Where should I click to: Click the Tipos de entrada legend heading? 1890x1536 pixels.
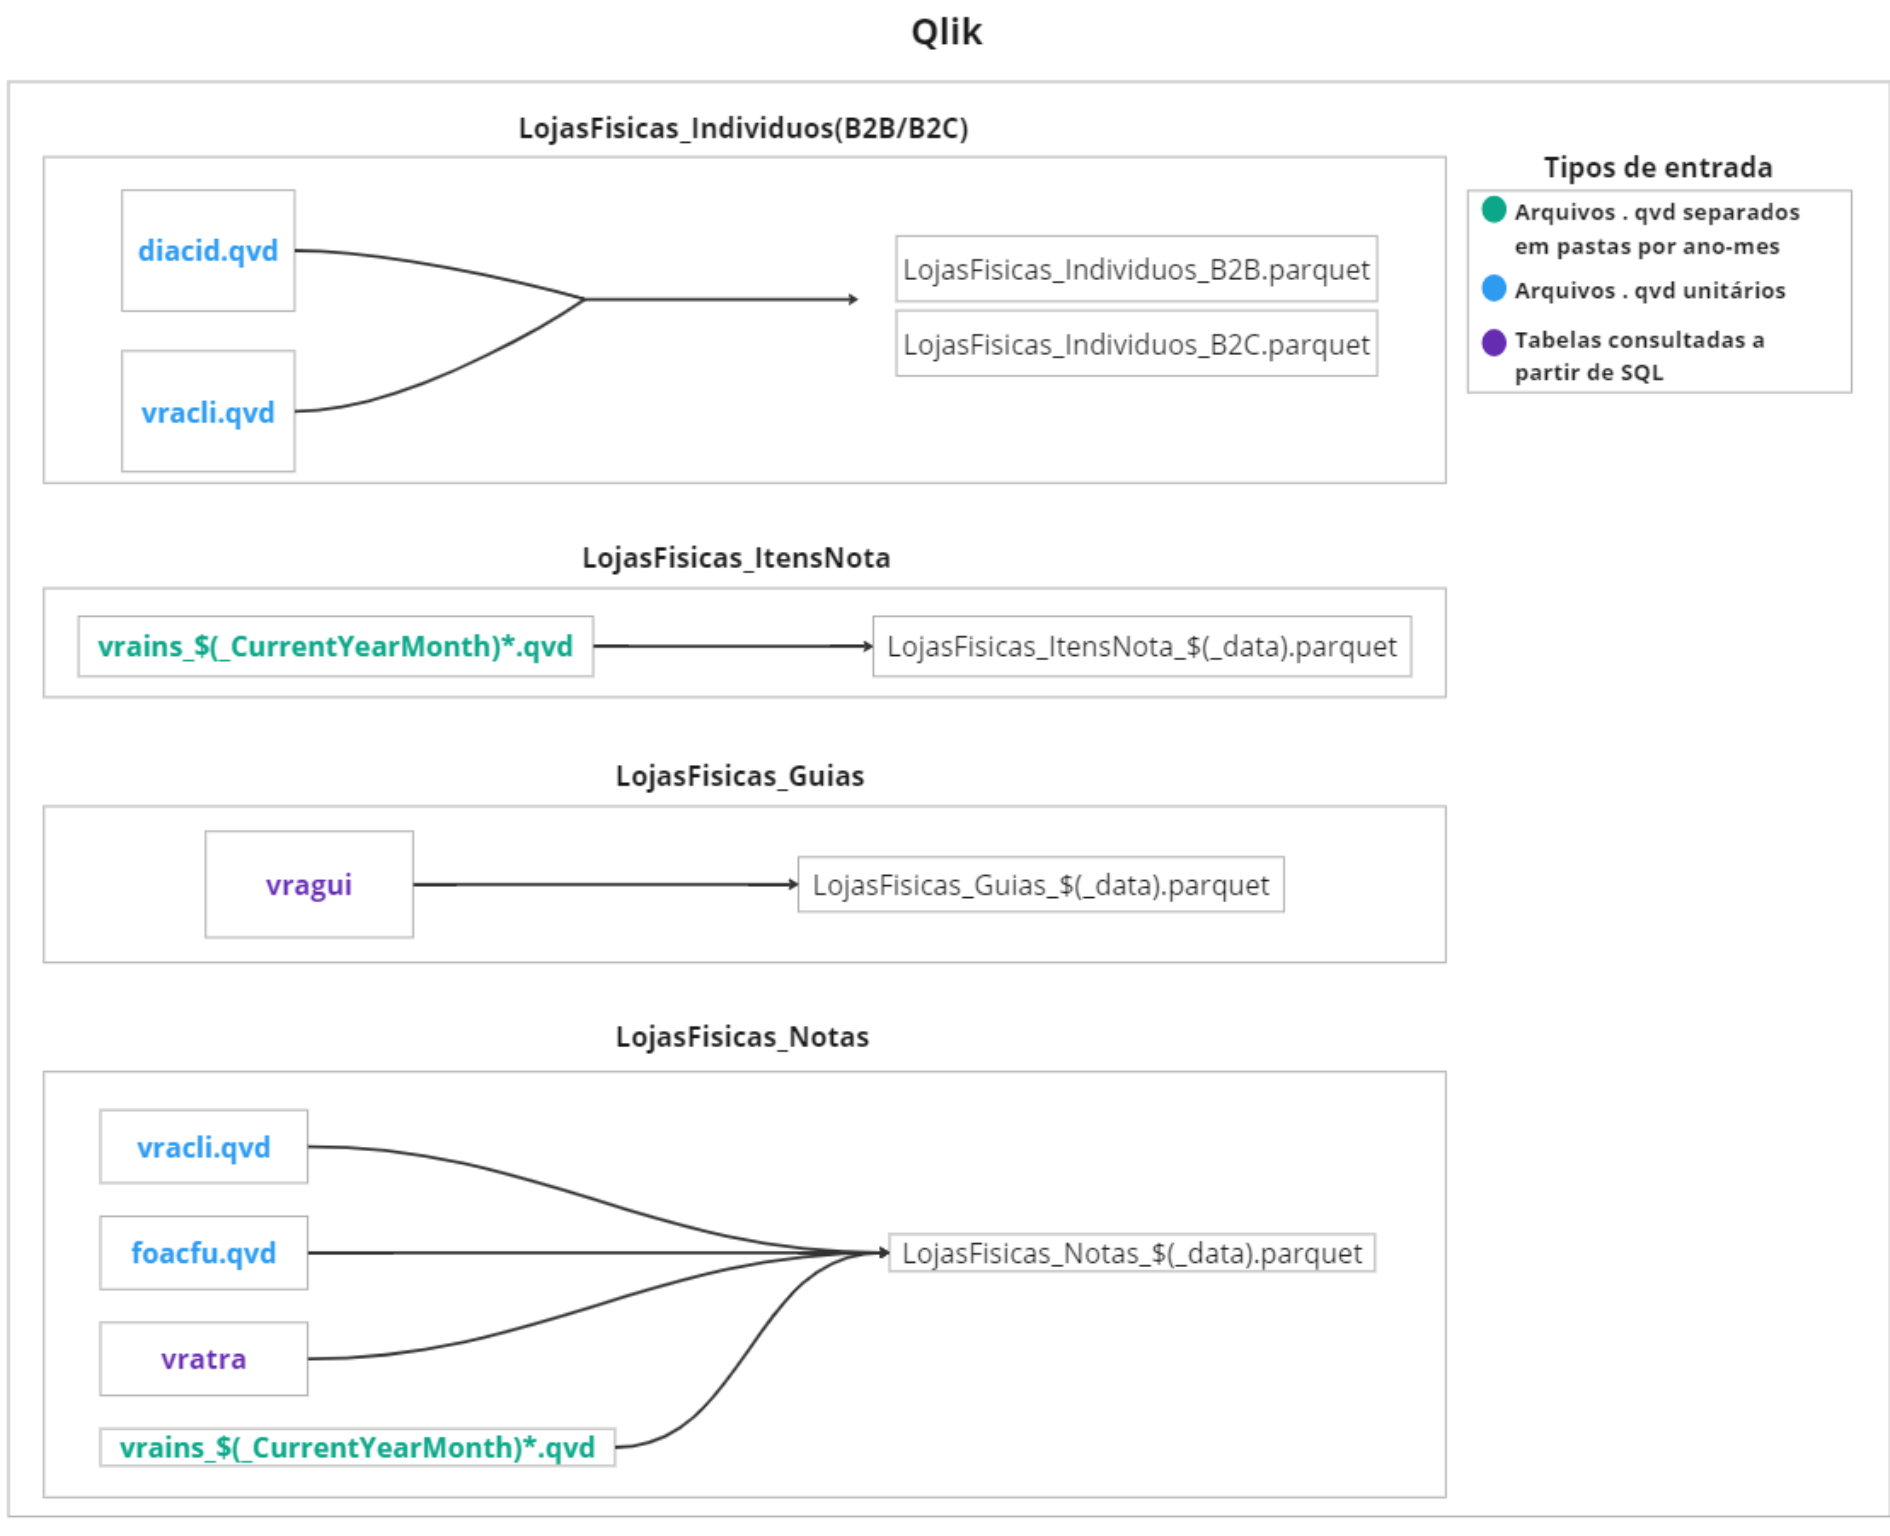click(x=1657, y=167)
